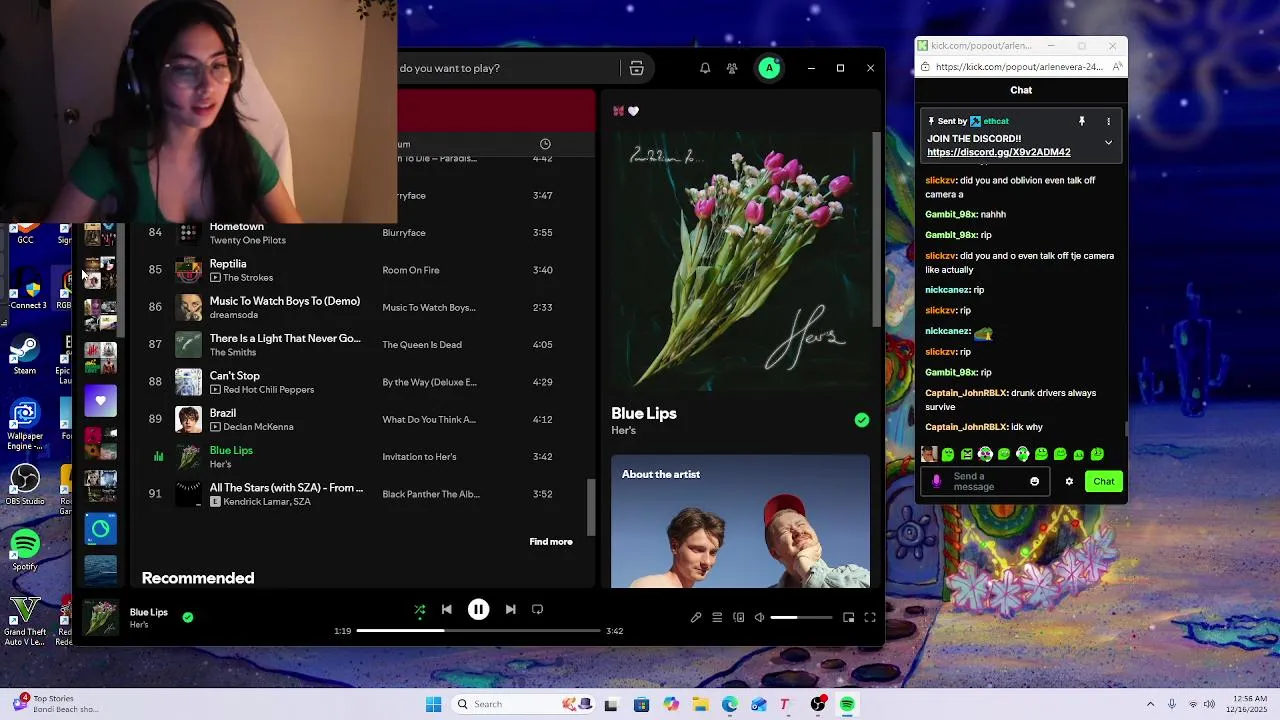Open the Spotify play queue
Screen dimensions: 1280x720
(x=717, y=618)
